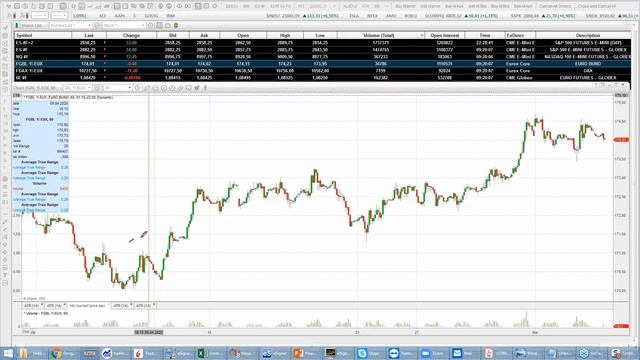Viewport: 640px width, 360px height.
Task: Select the NQ #F watch list row
Action: coord(322,57)
